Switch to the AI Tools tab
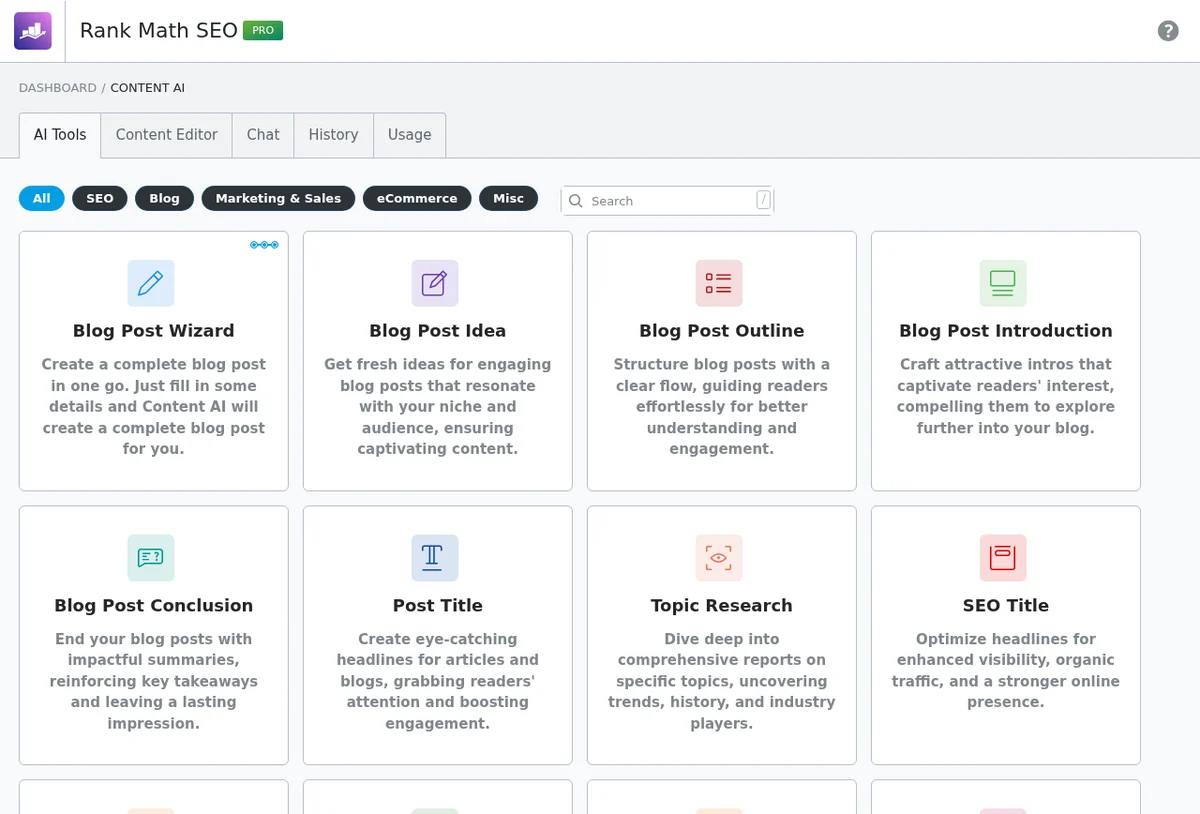Viewport: 1200px width, 814px height. coord(60,135)
